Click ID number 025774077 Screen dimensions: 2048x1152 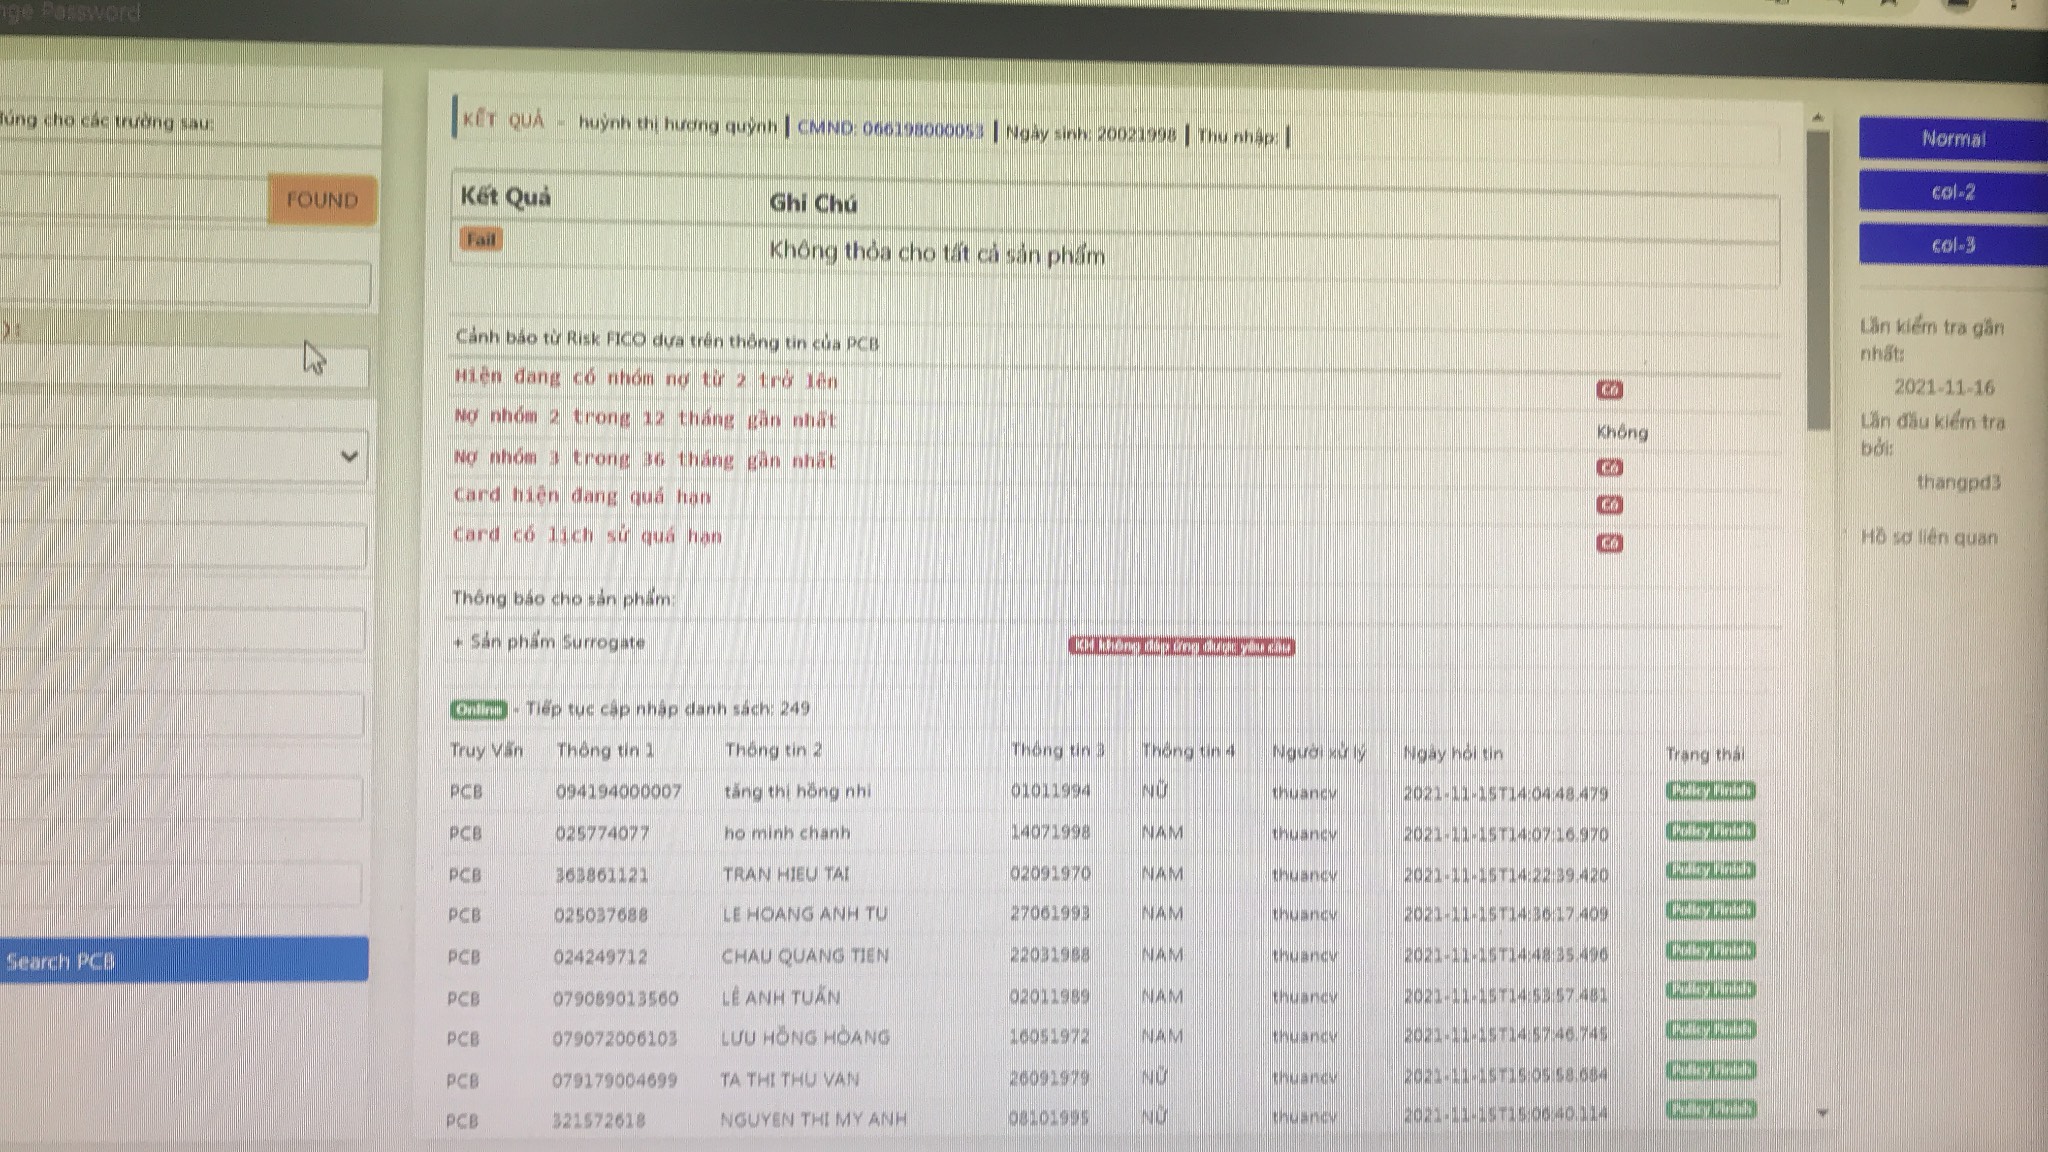pos(602,833)
